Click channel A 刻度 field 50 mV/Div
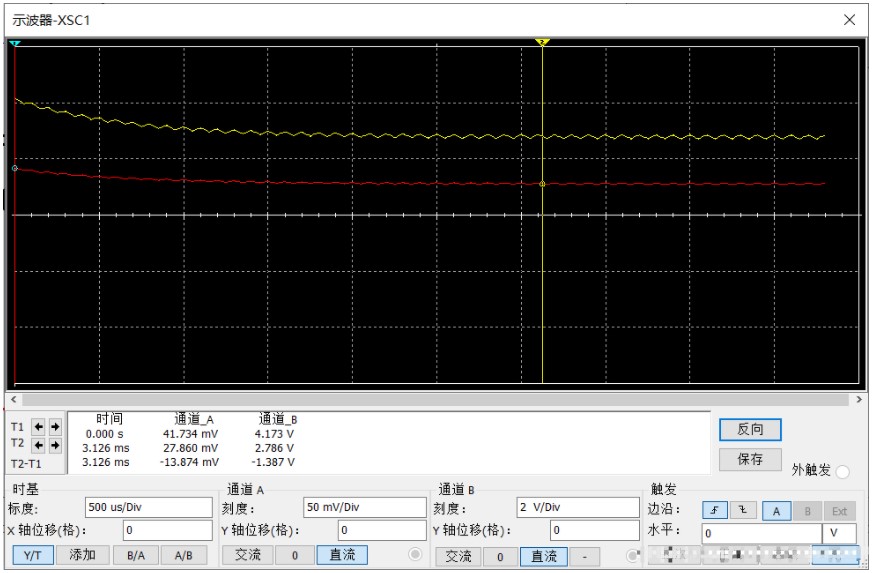 pyautogui.click(x=364, y=508)
